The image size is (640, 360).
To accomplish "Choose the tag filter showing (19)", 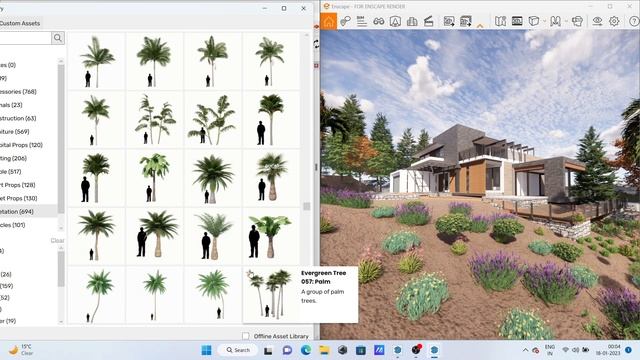I will click(x=8, y=321).
